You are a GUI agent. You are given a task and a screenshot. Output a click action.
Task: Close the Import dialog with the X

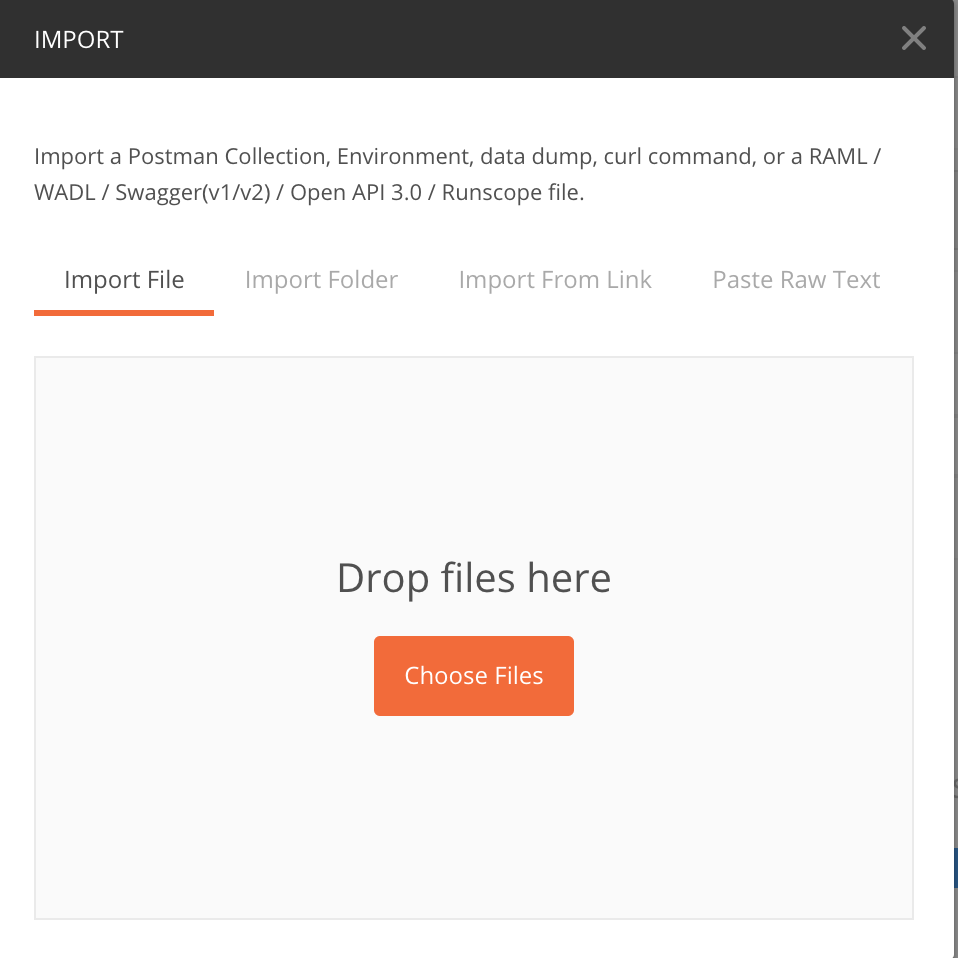pyautogui.click(x=913, y=39)
